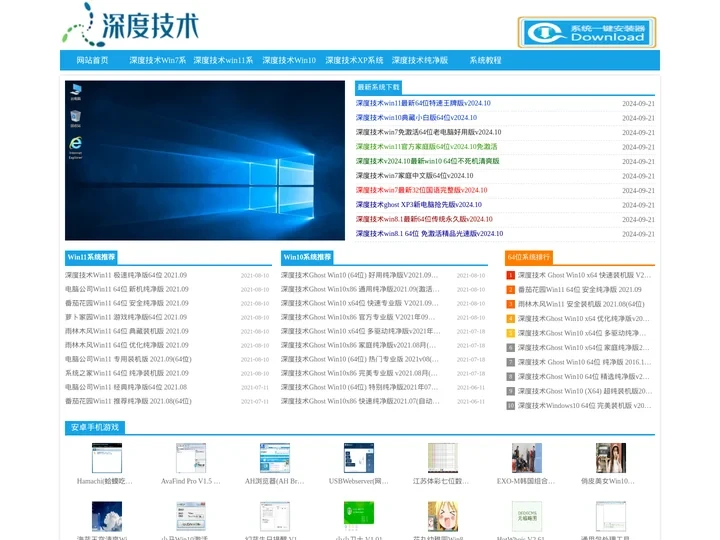Open red 深度技术win8.1最新64位传统永久版 link
This screenshot has width=720, height=540.
[424, 219]
